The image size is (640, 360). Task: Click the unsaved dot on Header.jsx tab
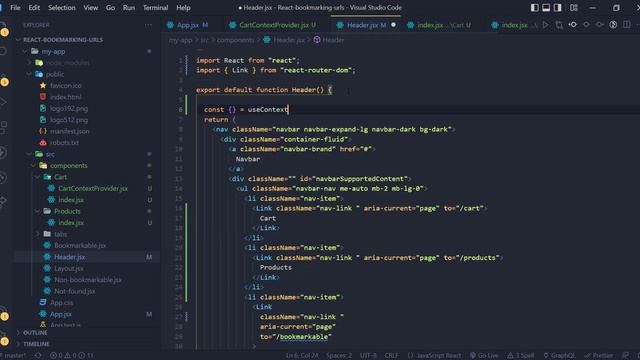pos(393,25)
